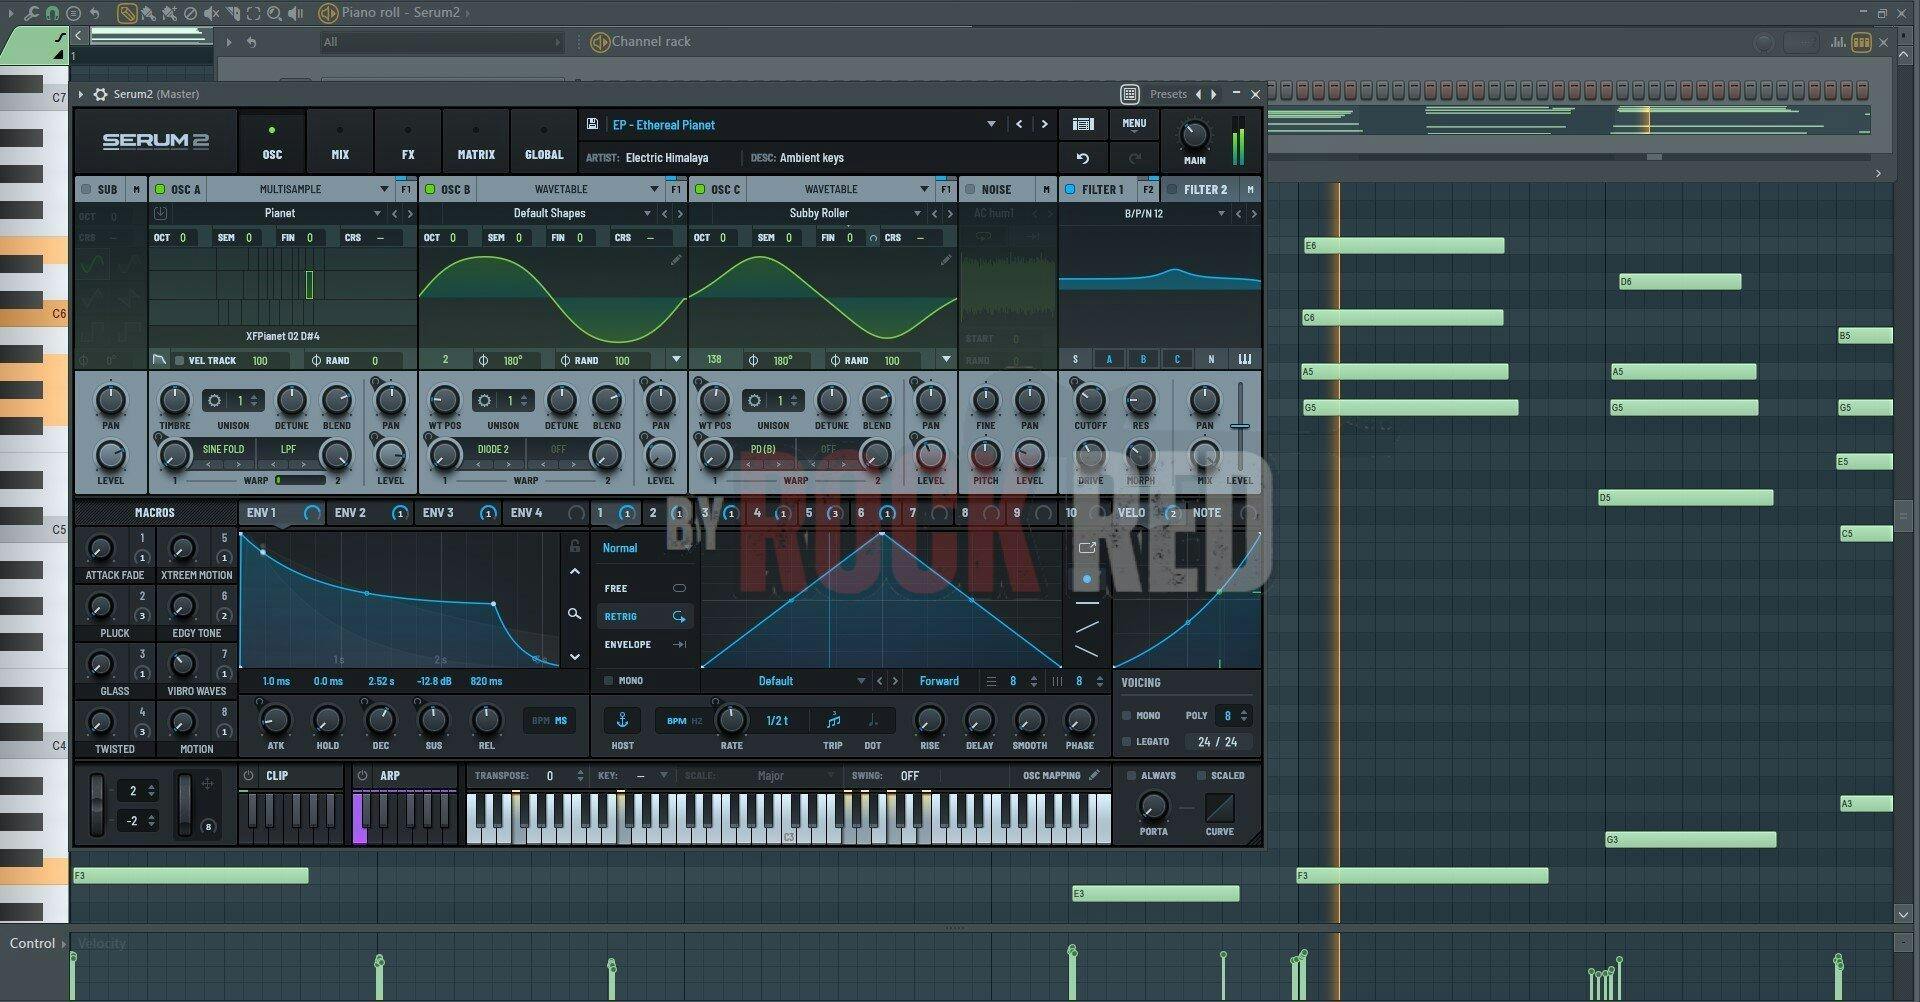Open the Serum preset browser list icon
The height and width of the screenshot is (1002, 1920).
(1083, 124)
